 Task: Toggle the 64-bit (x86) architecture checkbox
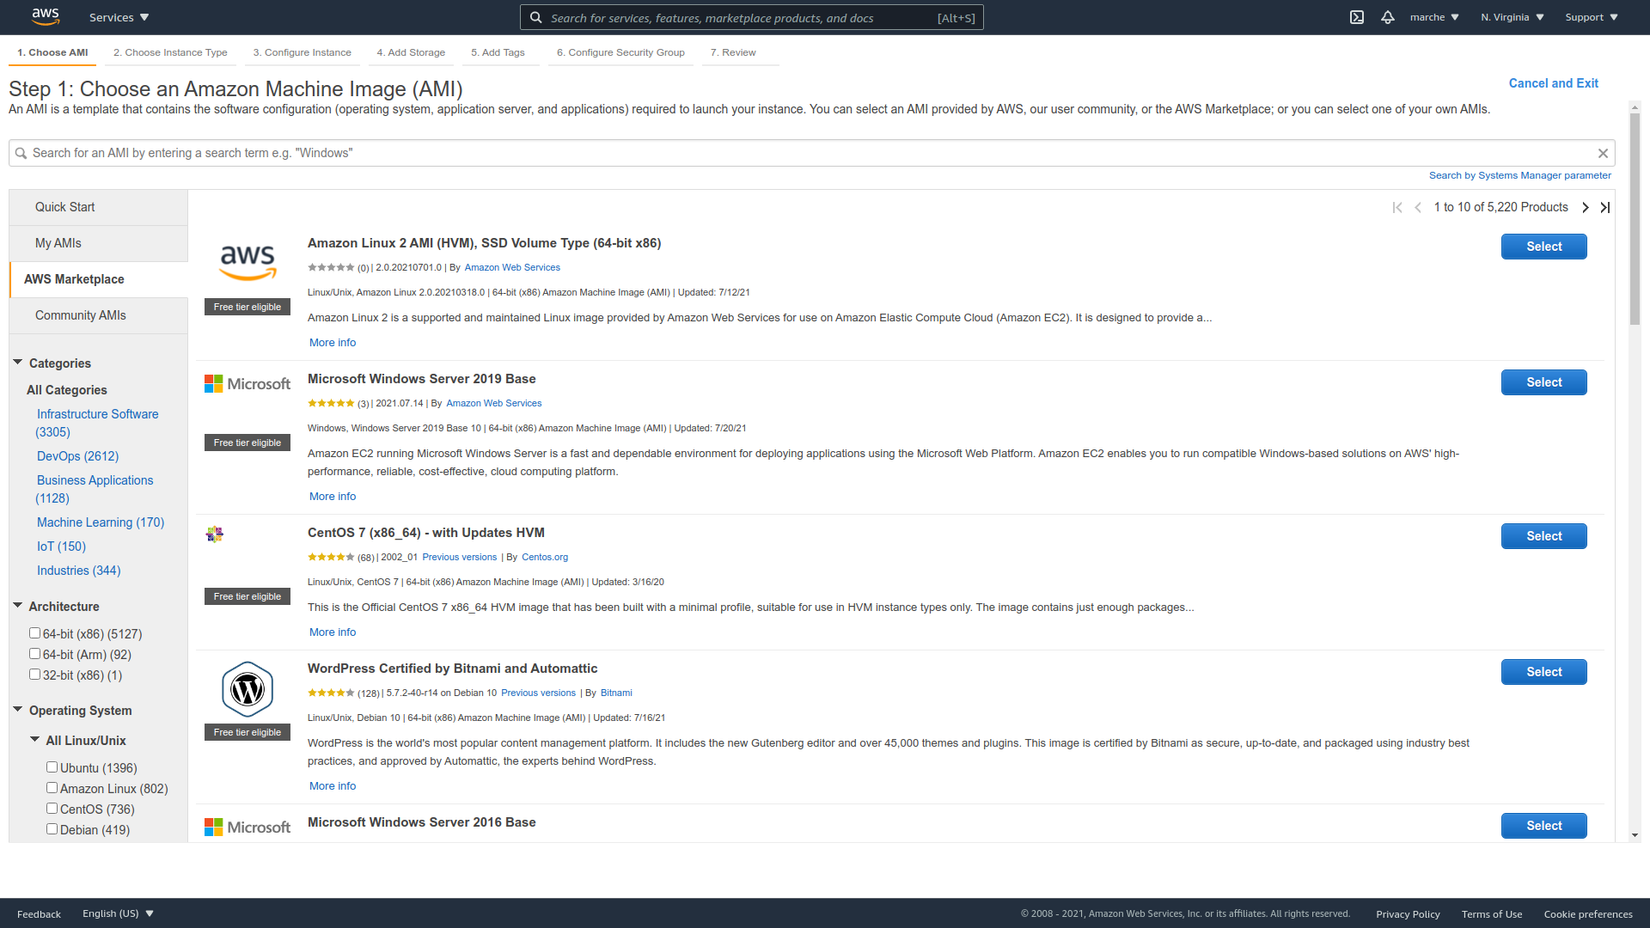click(35, 633)
